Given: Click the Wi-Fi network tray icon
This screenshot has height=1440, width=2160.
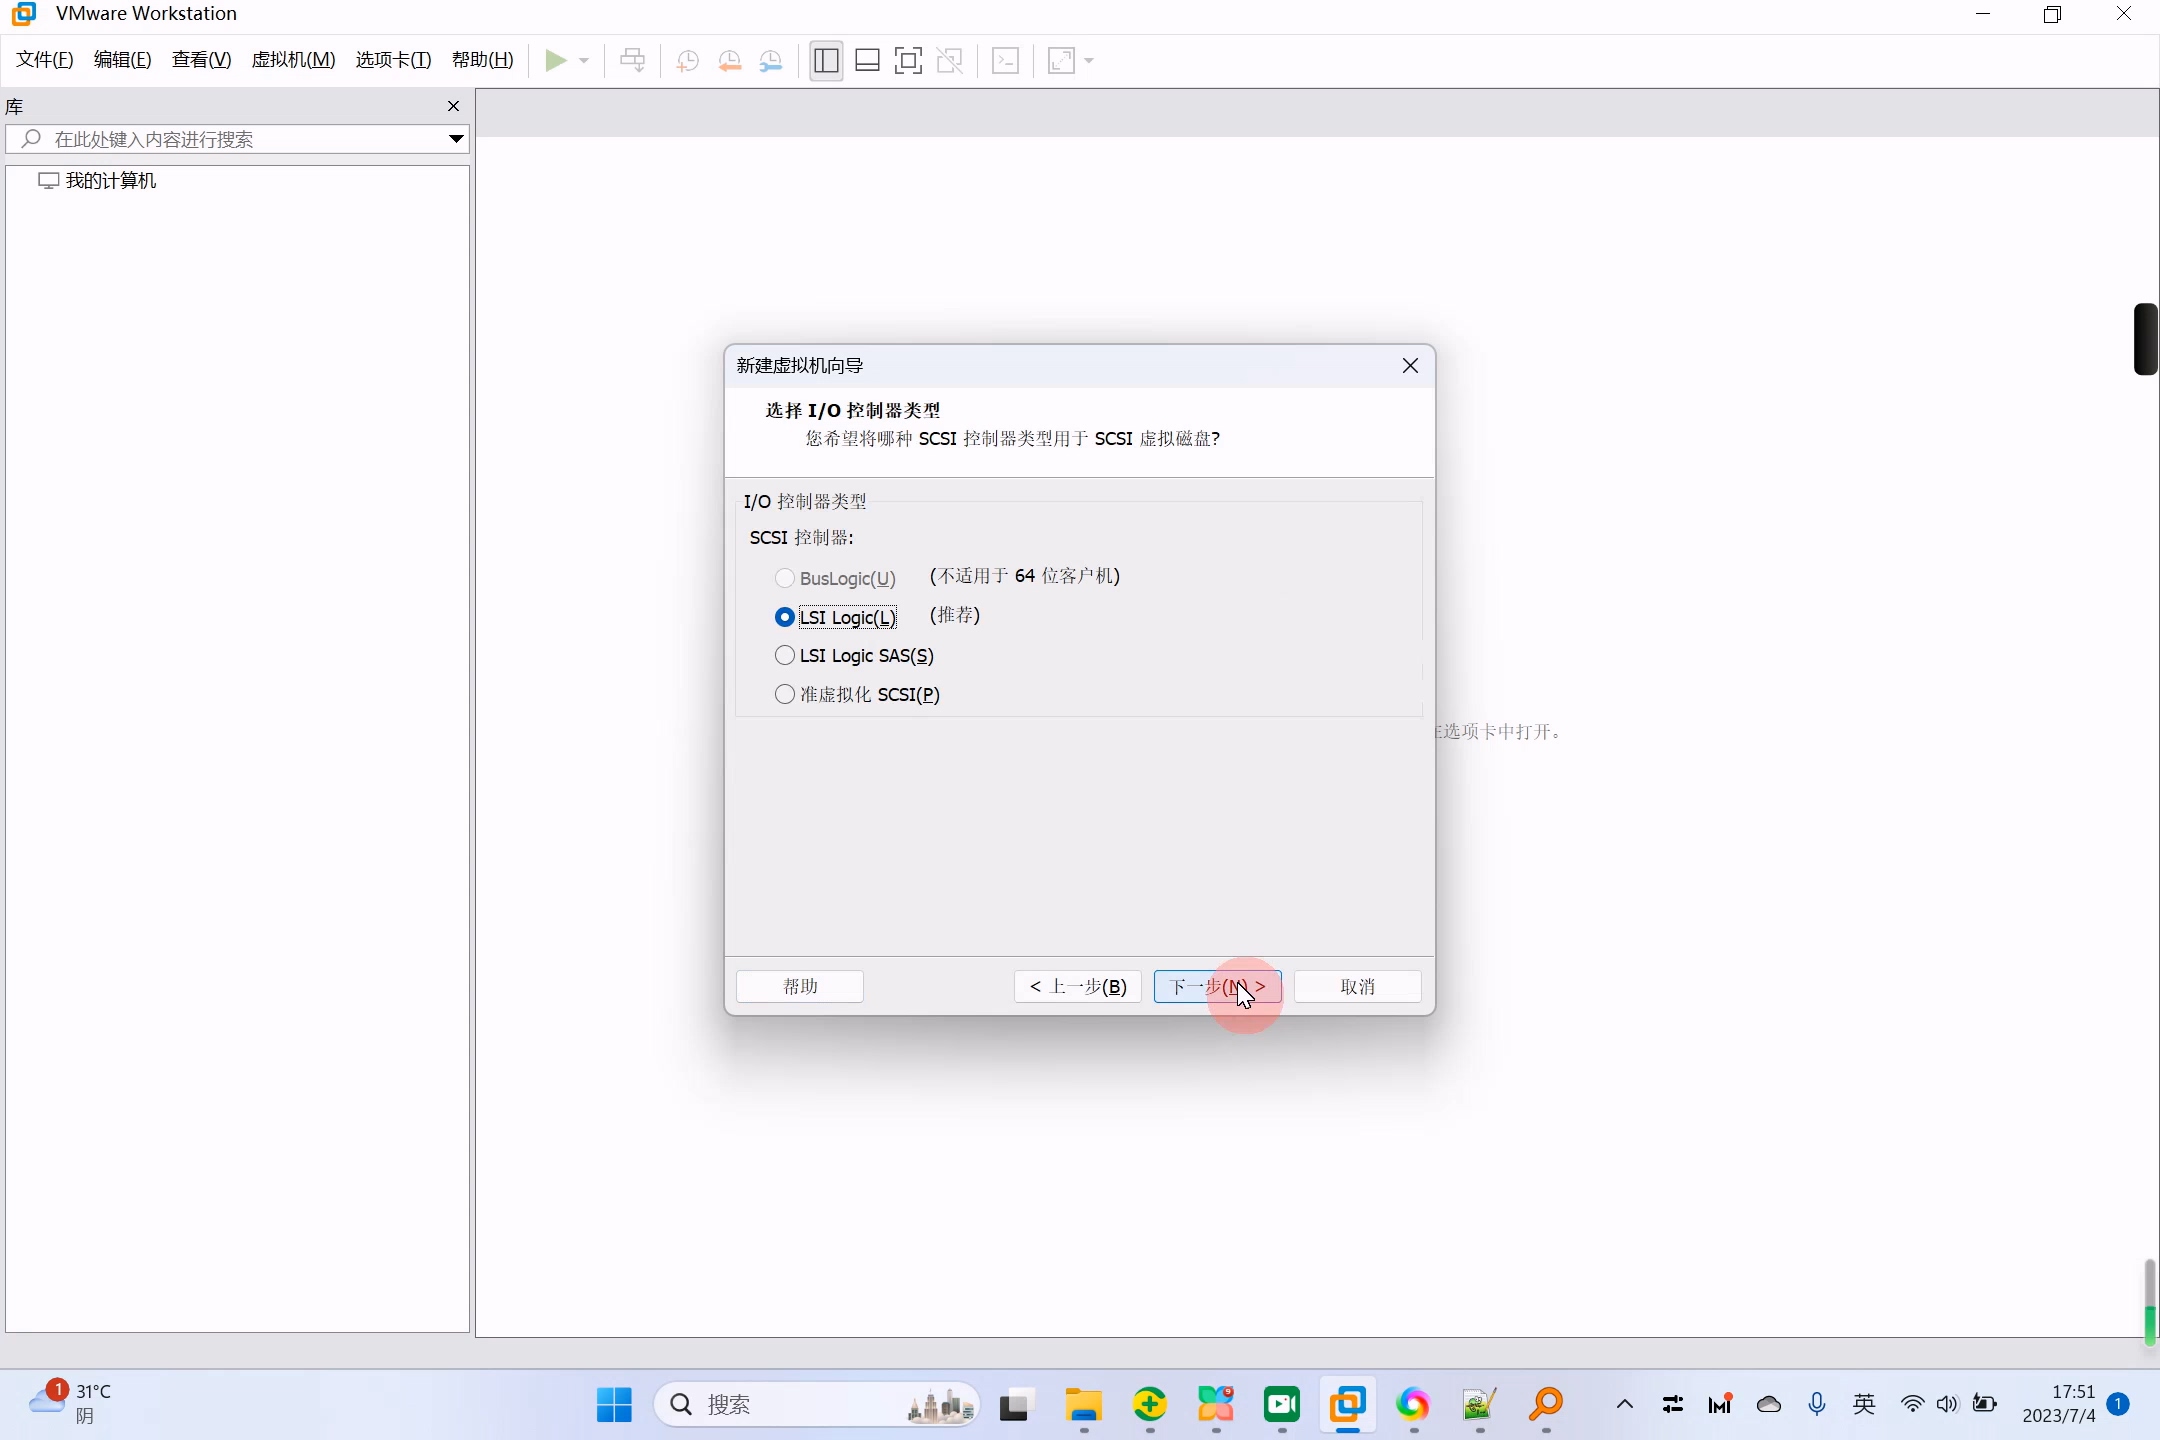Looking at the screenshot, I should pos(1912,1405).
